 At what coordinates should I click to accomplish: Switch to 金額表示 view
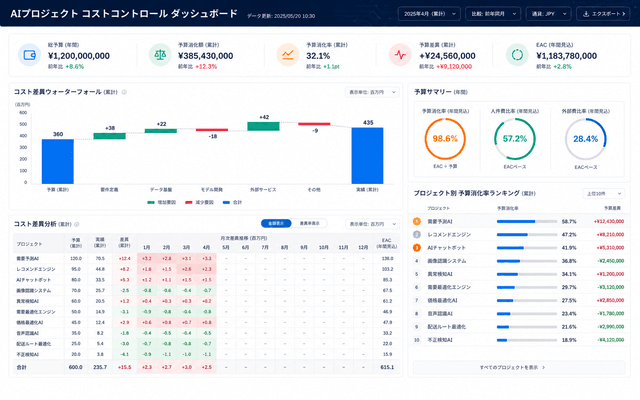(x=276, y=223)
